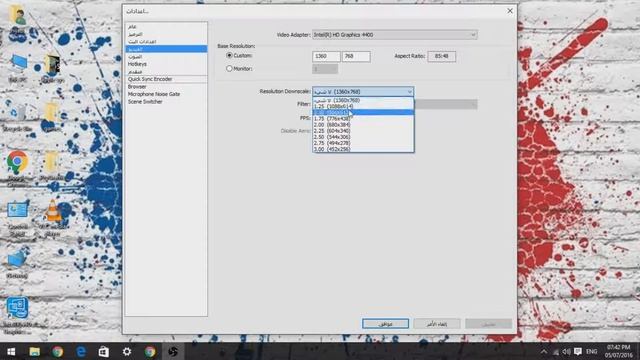Select the Control Panel desktop icon
Viewport: 640px width, 360px height.
[x=18, y=218]
